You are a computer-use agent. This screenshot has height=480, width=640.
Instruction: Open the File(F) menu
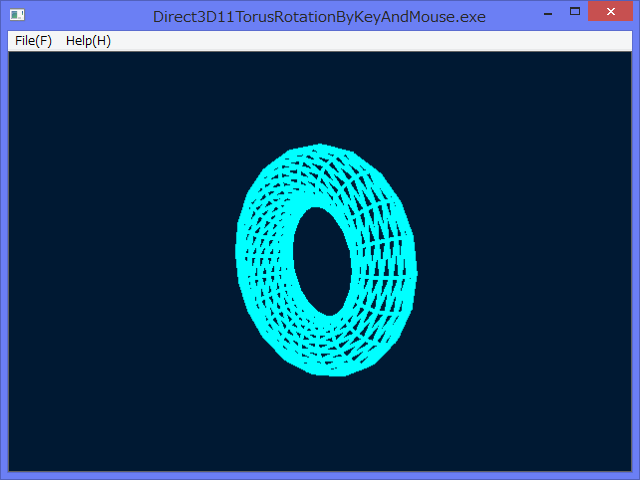pos(33,41)
